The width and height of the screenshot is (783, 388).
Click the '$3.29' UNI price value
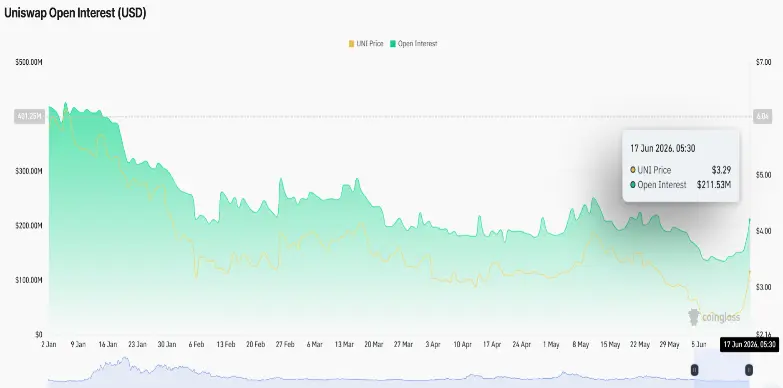click(721, 170)
